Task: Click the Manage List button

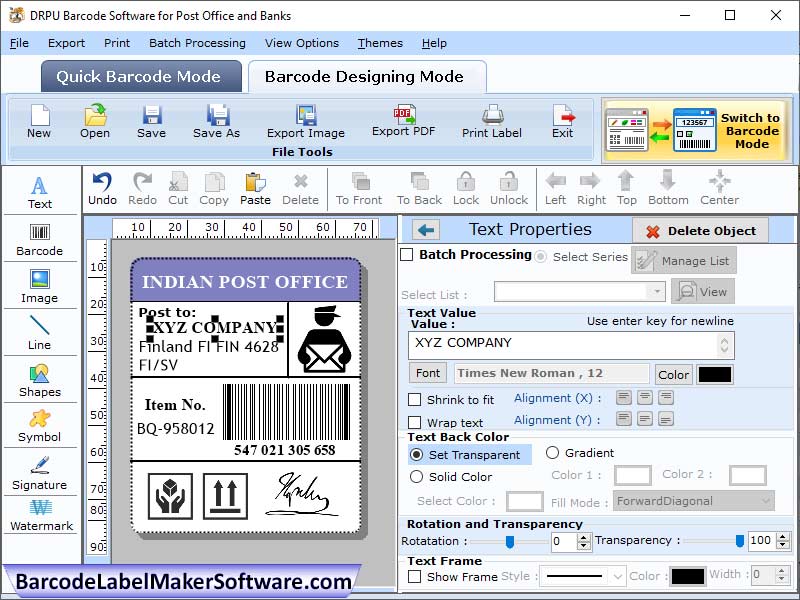Action: (x=684, y=261)
